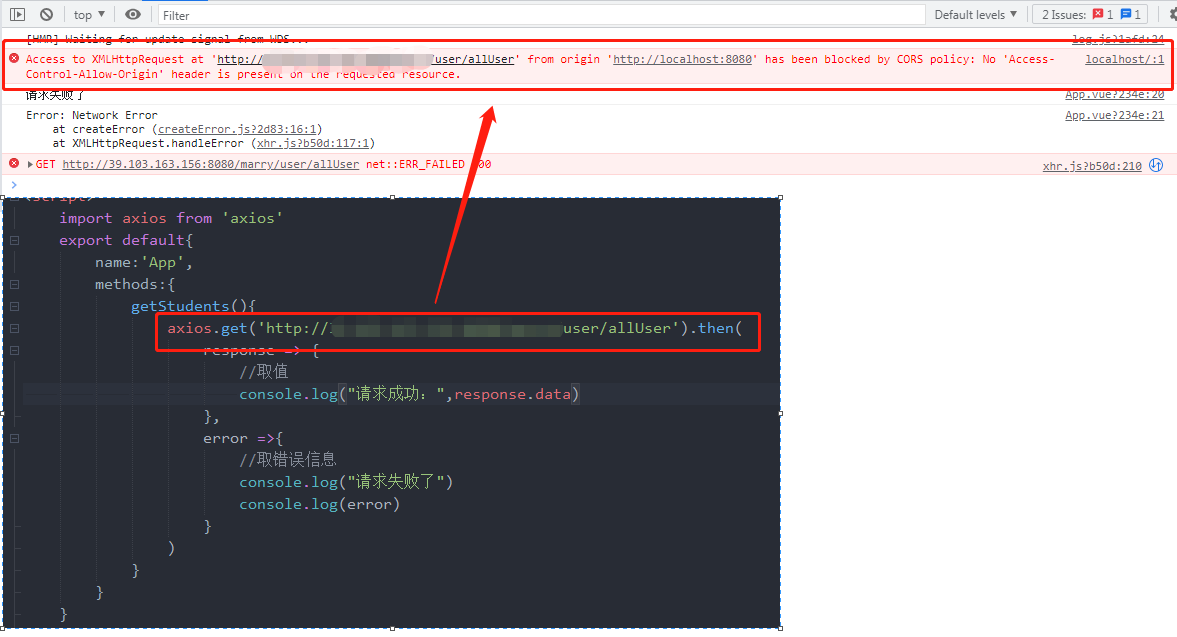Click the //取错误信息 comment line

pyautogui.click(x=287, y=460)
